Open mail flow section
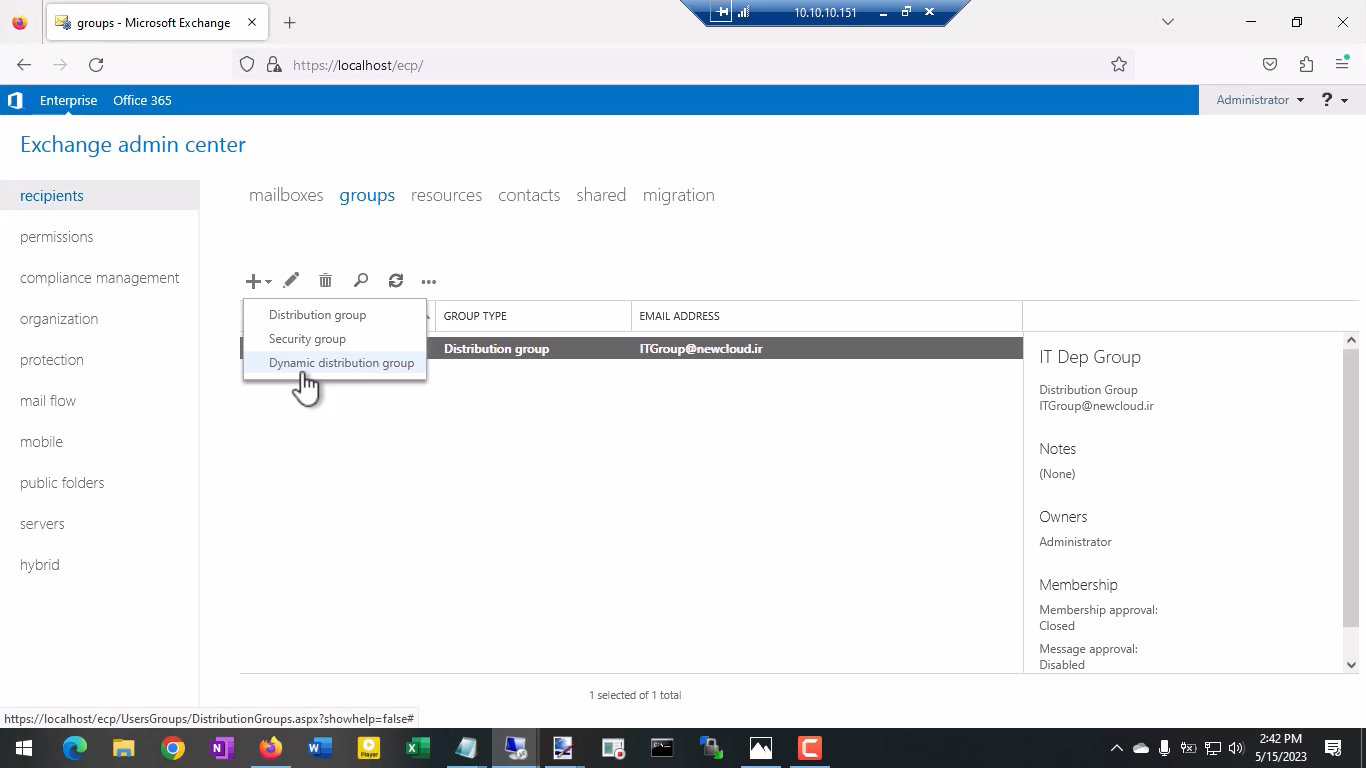 tap(48, 401)
